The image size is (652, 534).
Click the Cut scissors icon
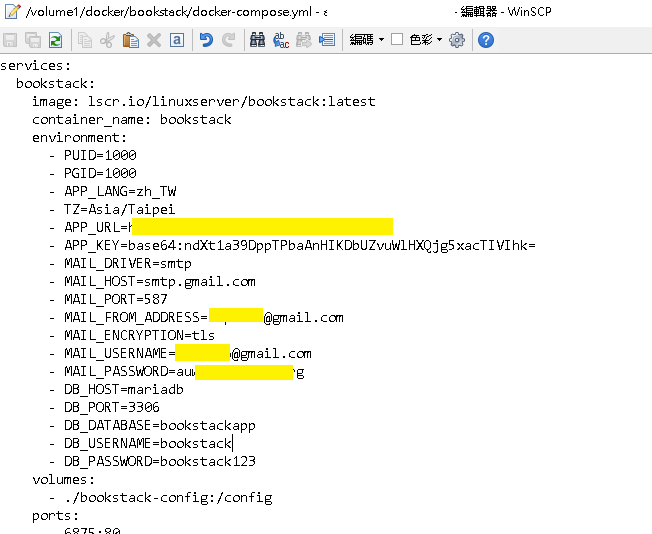pos(108,40)
